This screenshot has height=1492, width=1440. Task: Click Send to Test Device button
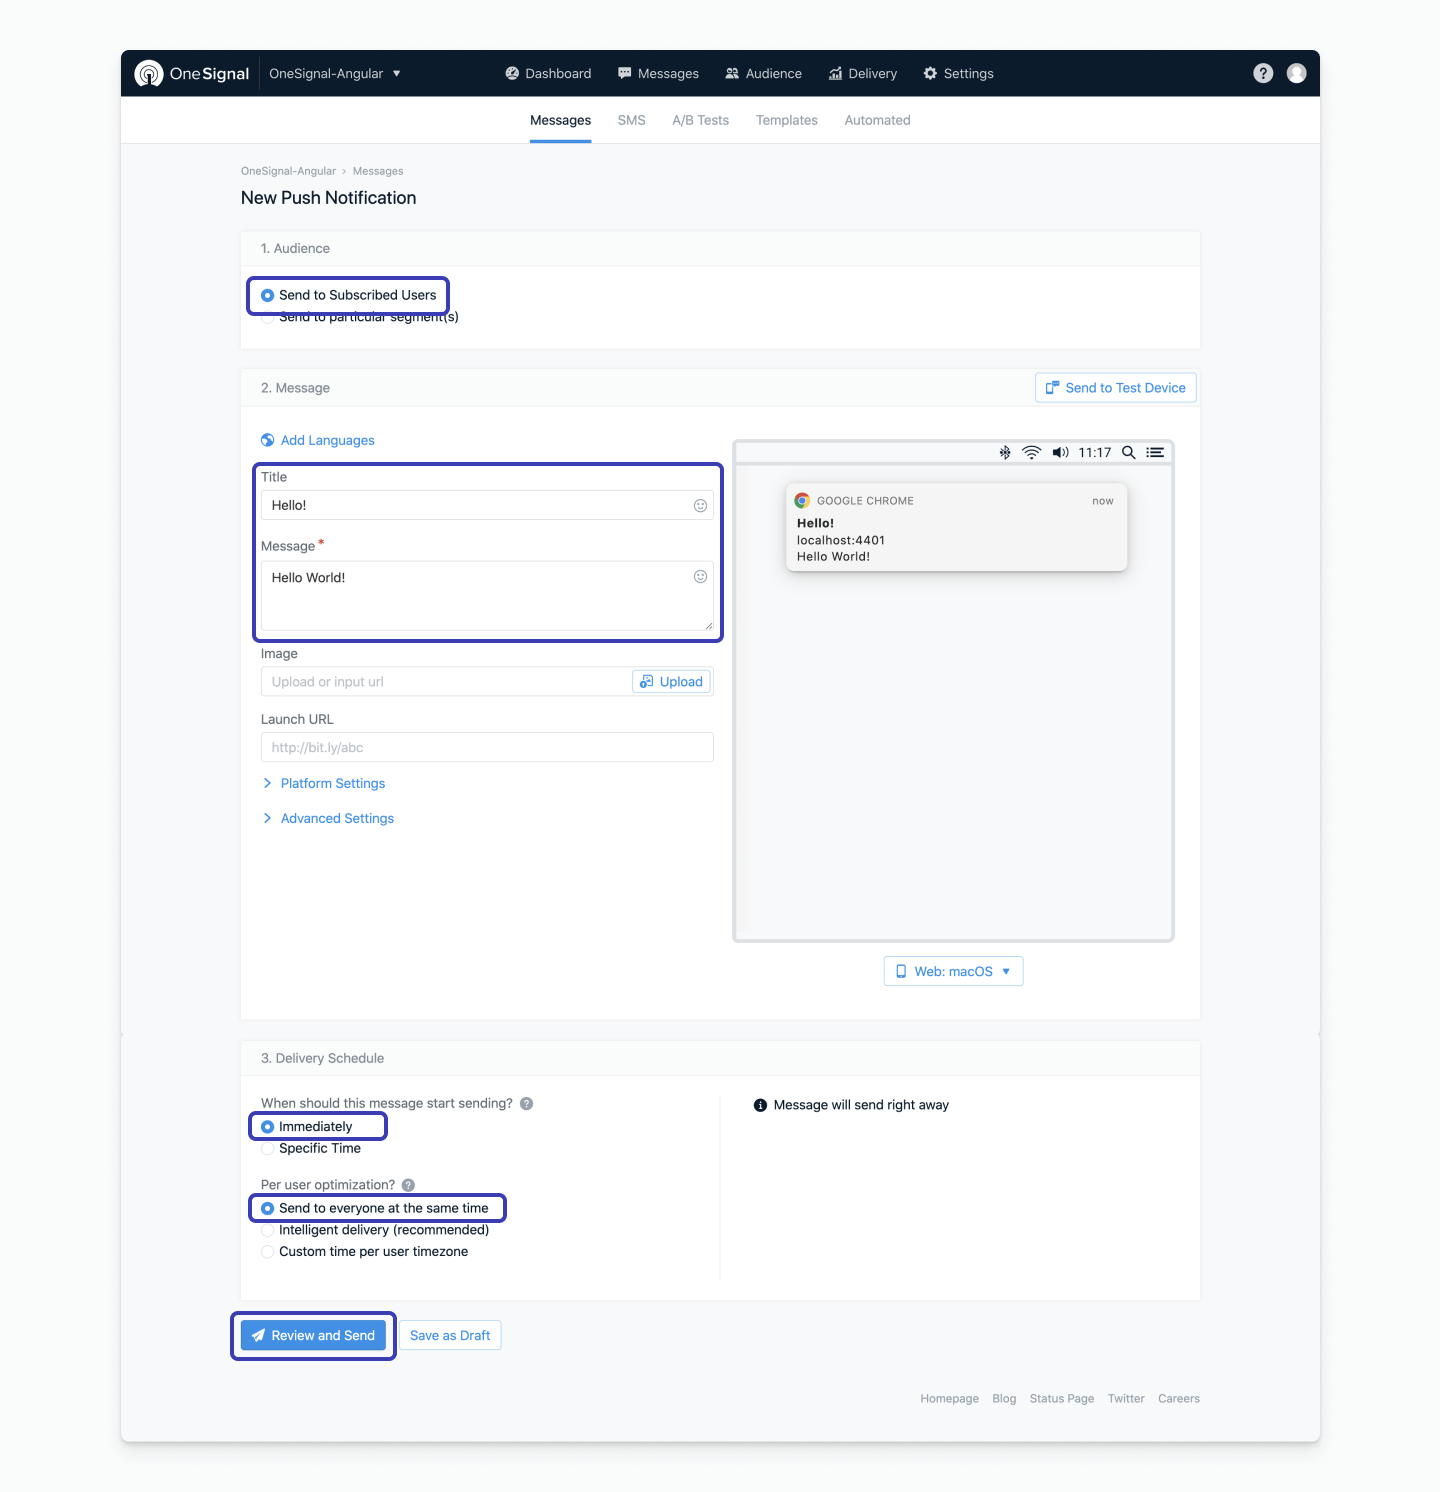1115,388
